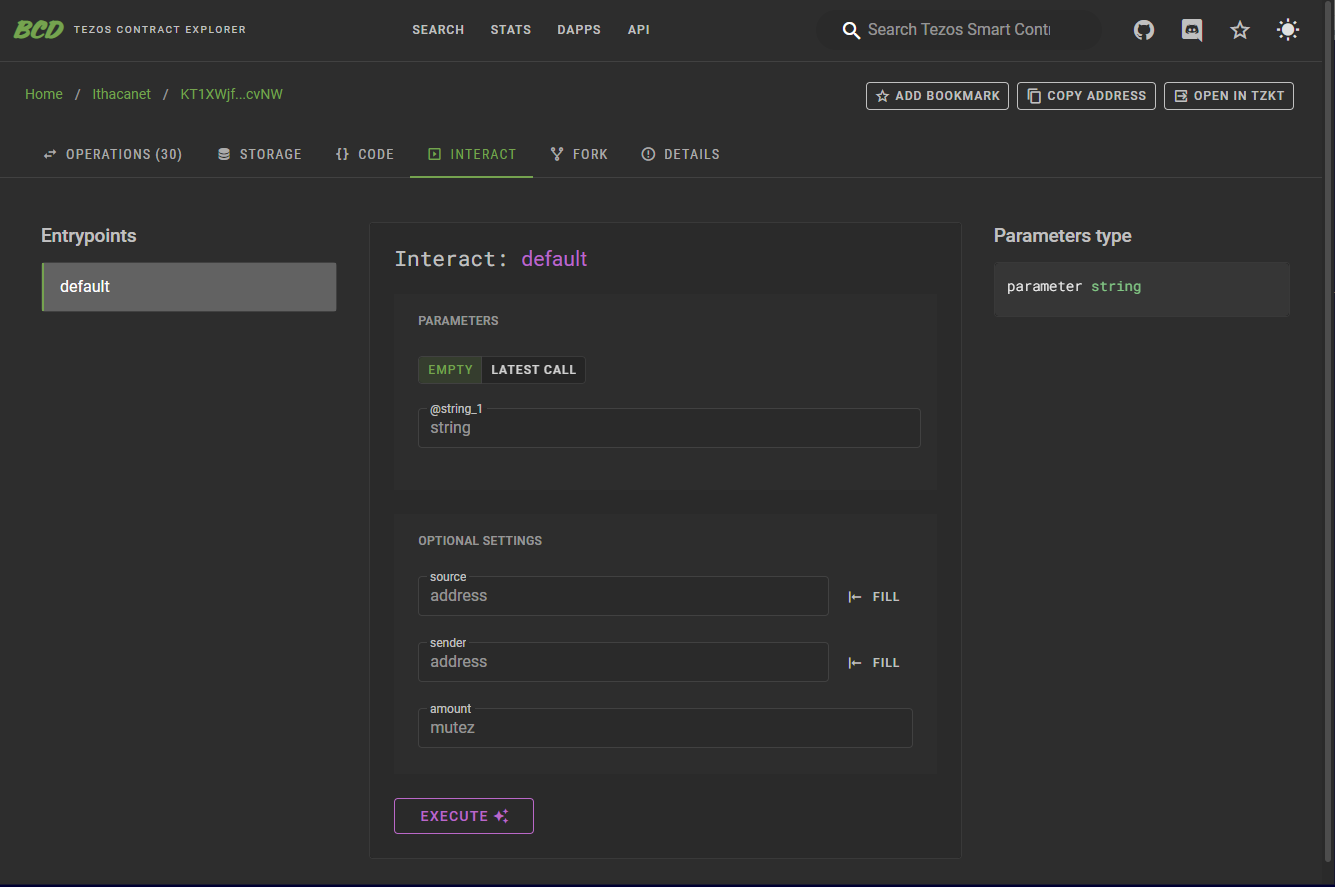Go to the Fork tab
The width and height of the screenshot is (1335, 887).
[x=579, y=154]
